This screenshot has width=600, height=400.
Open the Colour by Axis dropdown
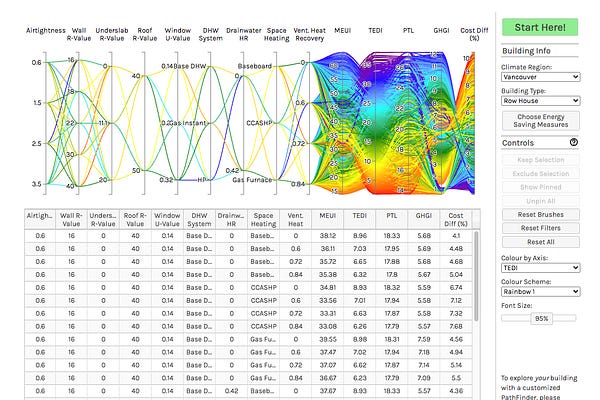pos(540,268)
